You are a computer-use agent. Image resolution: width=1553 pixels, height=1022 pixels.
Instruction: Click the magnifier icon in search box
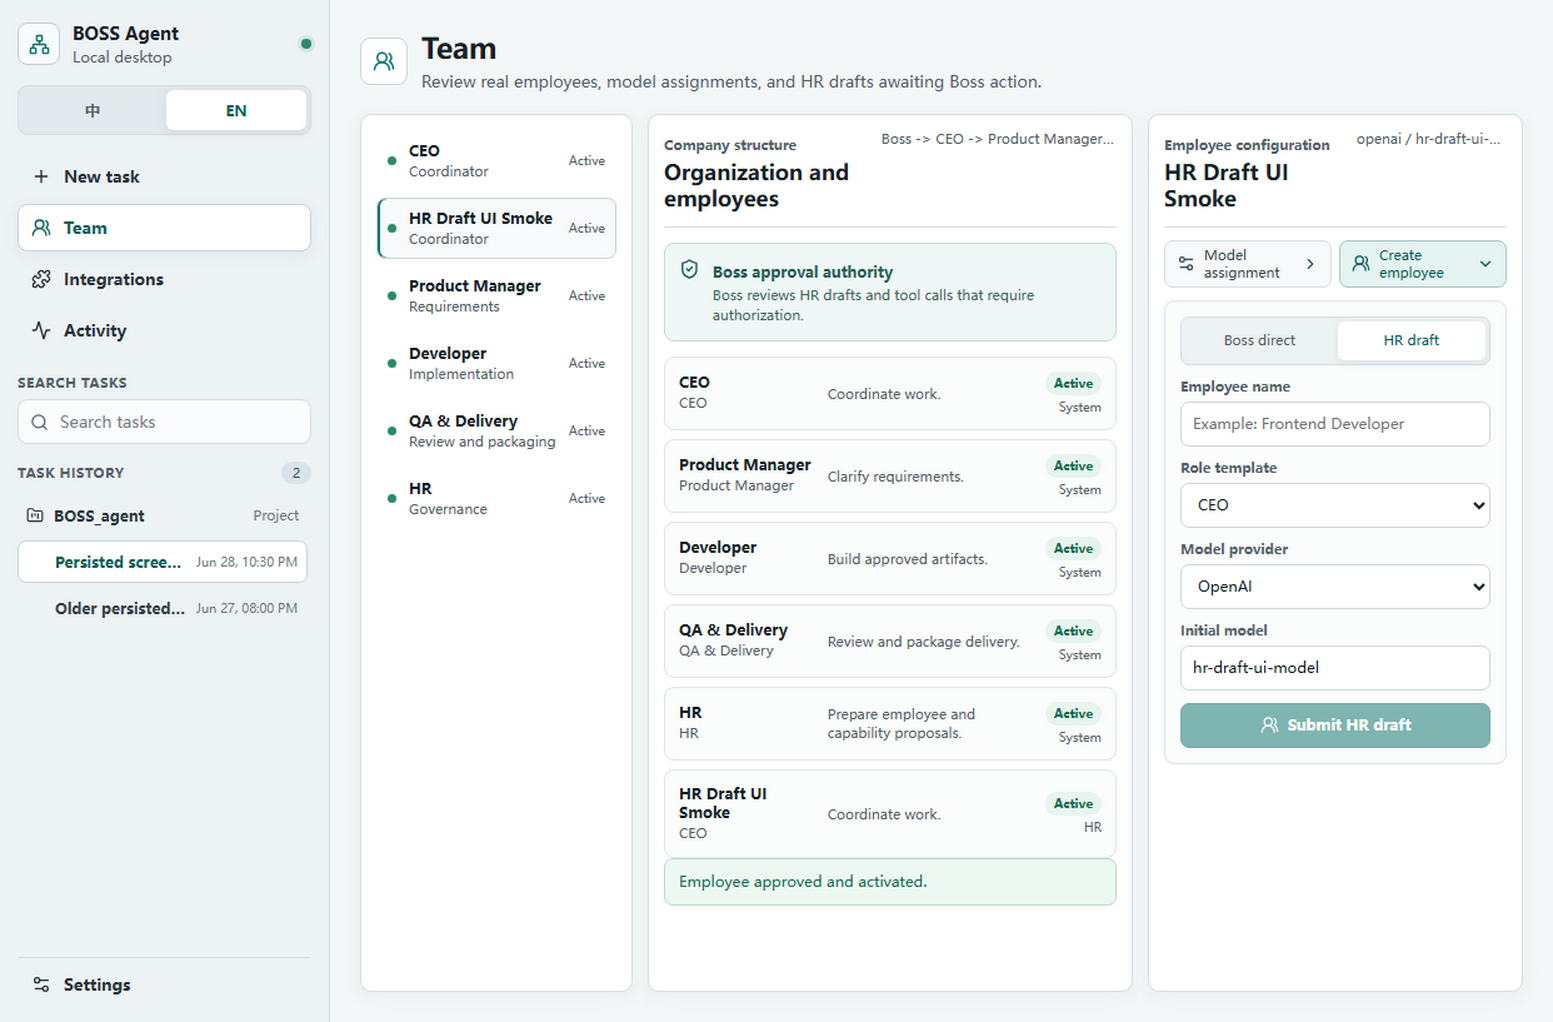click(x=39, y=422)
